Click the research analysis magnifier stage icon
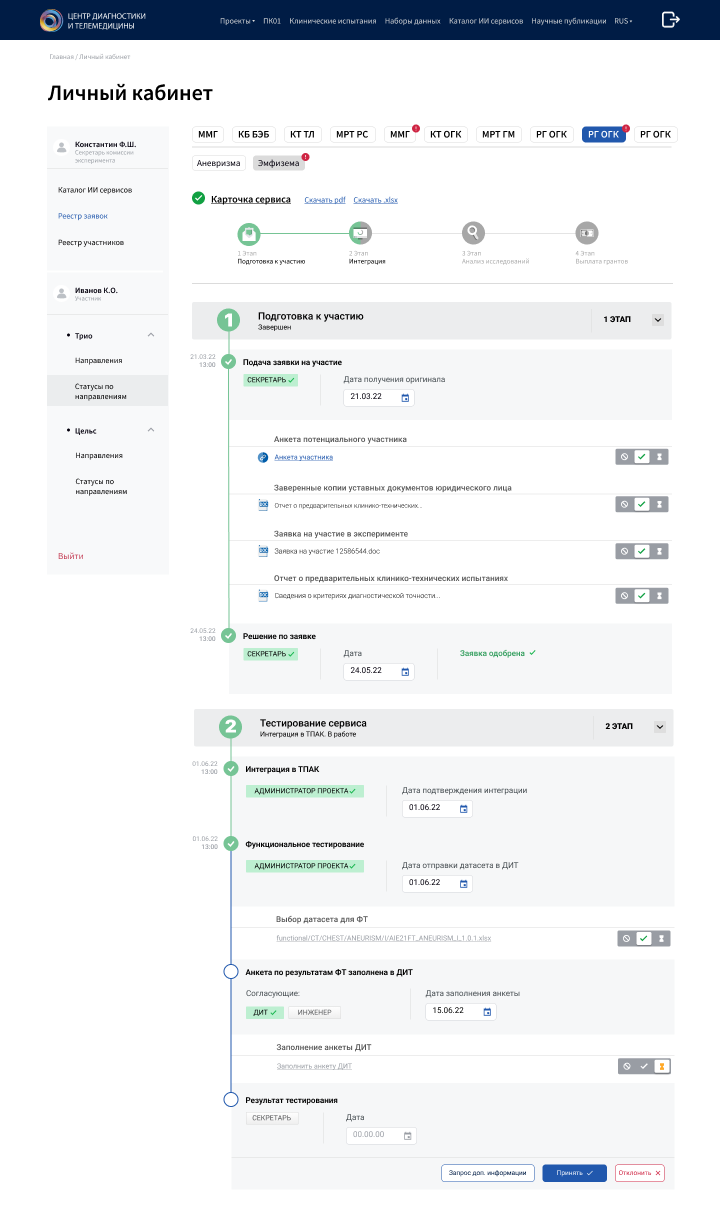Viewport: 720px width, 1215px height. tap(473, 234)
